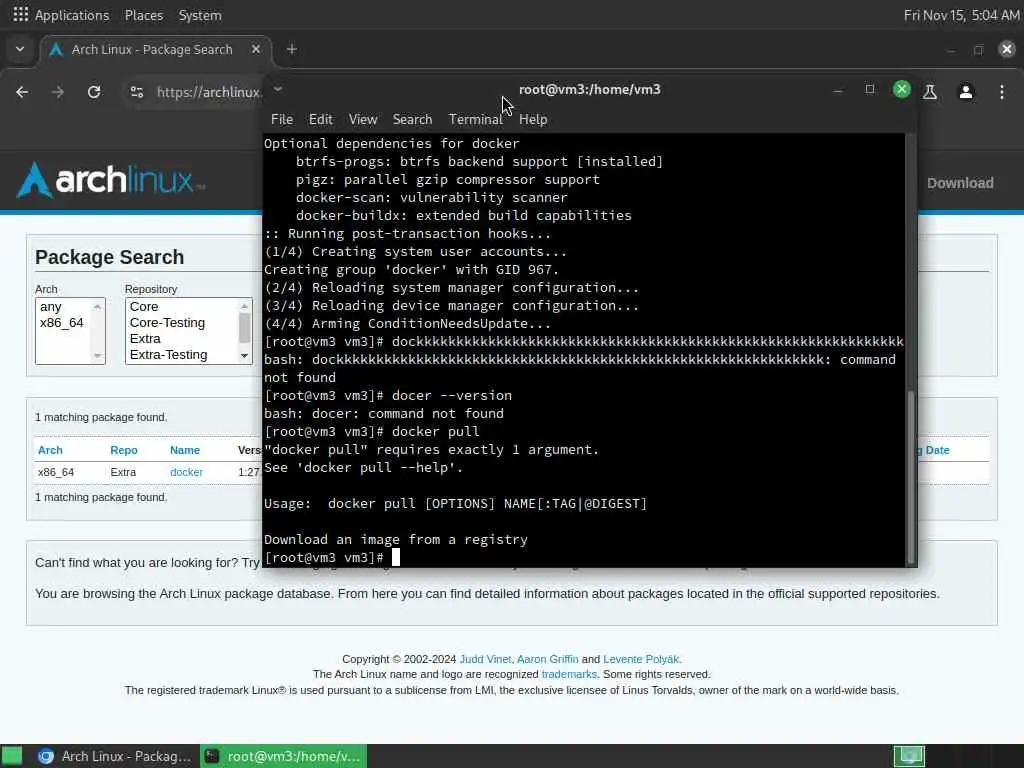The image size is (1024, 768).
Task: Click down arrow of Repository listbox
Action: pyautogui.click(x=244, y=356)
